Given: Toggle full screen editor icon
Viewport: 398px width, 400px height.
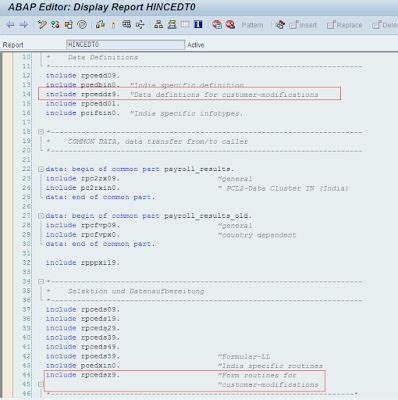Looking at the screenshot, I should [185, 25].
